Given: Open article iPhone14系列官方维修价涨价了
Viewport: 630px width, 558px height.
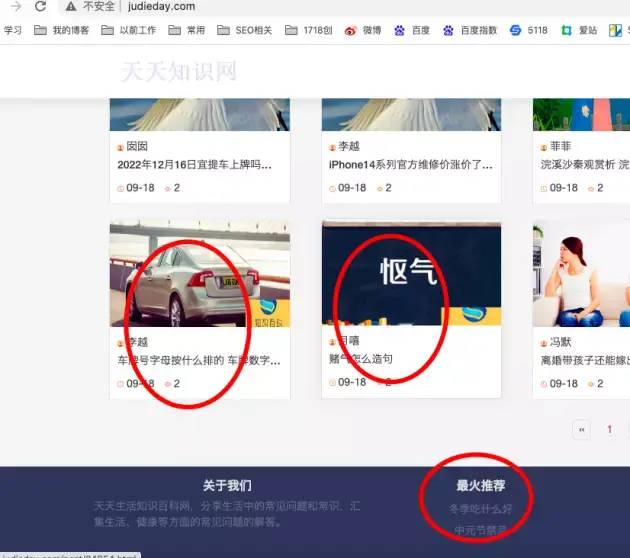Looking at the screenshot, I should click(x=411, y=165).
